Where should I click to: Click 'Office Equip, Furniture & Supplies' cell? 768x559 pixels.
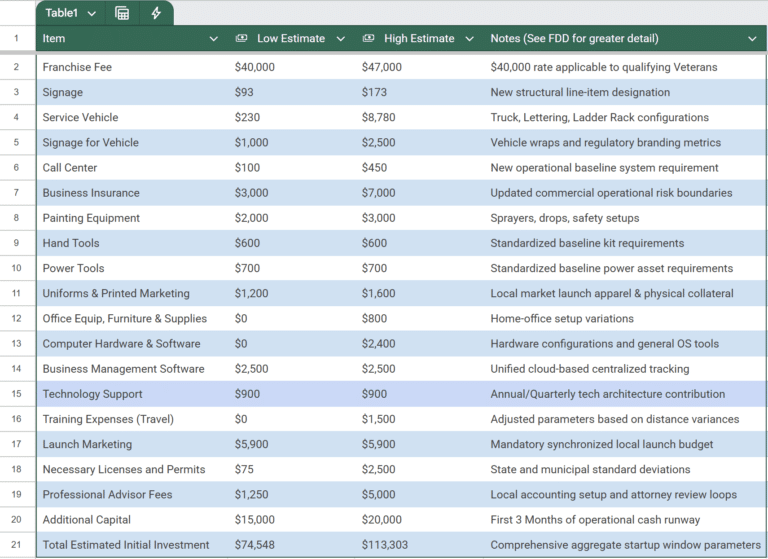[132, 318]
